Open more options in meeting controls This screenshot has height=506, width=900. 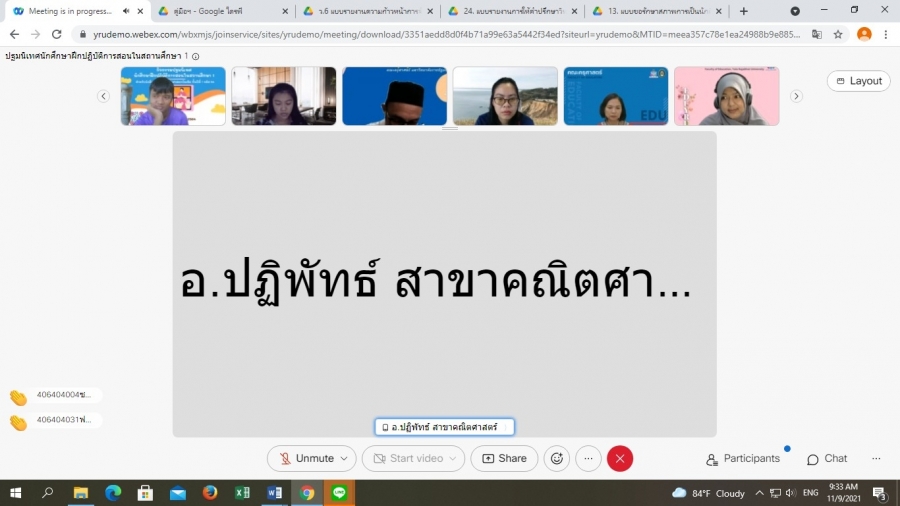pos(588,459)
